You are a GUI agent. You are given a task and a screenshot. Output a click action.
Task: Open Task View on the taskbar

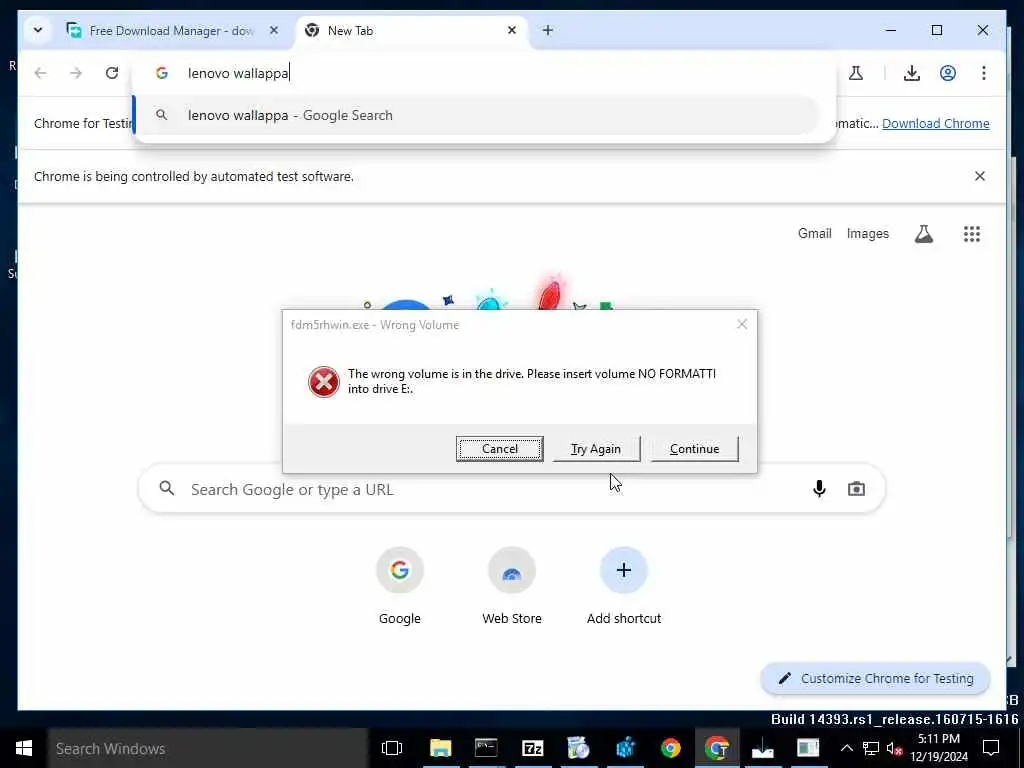pos(392,748)
